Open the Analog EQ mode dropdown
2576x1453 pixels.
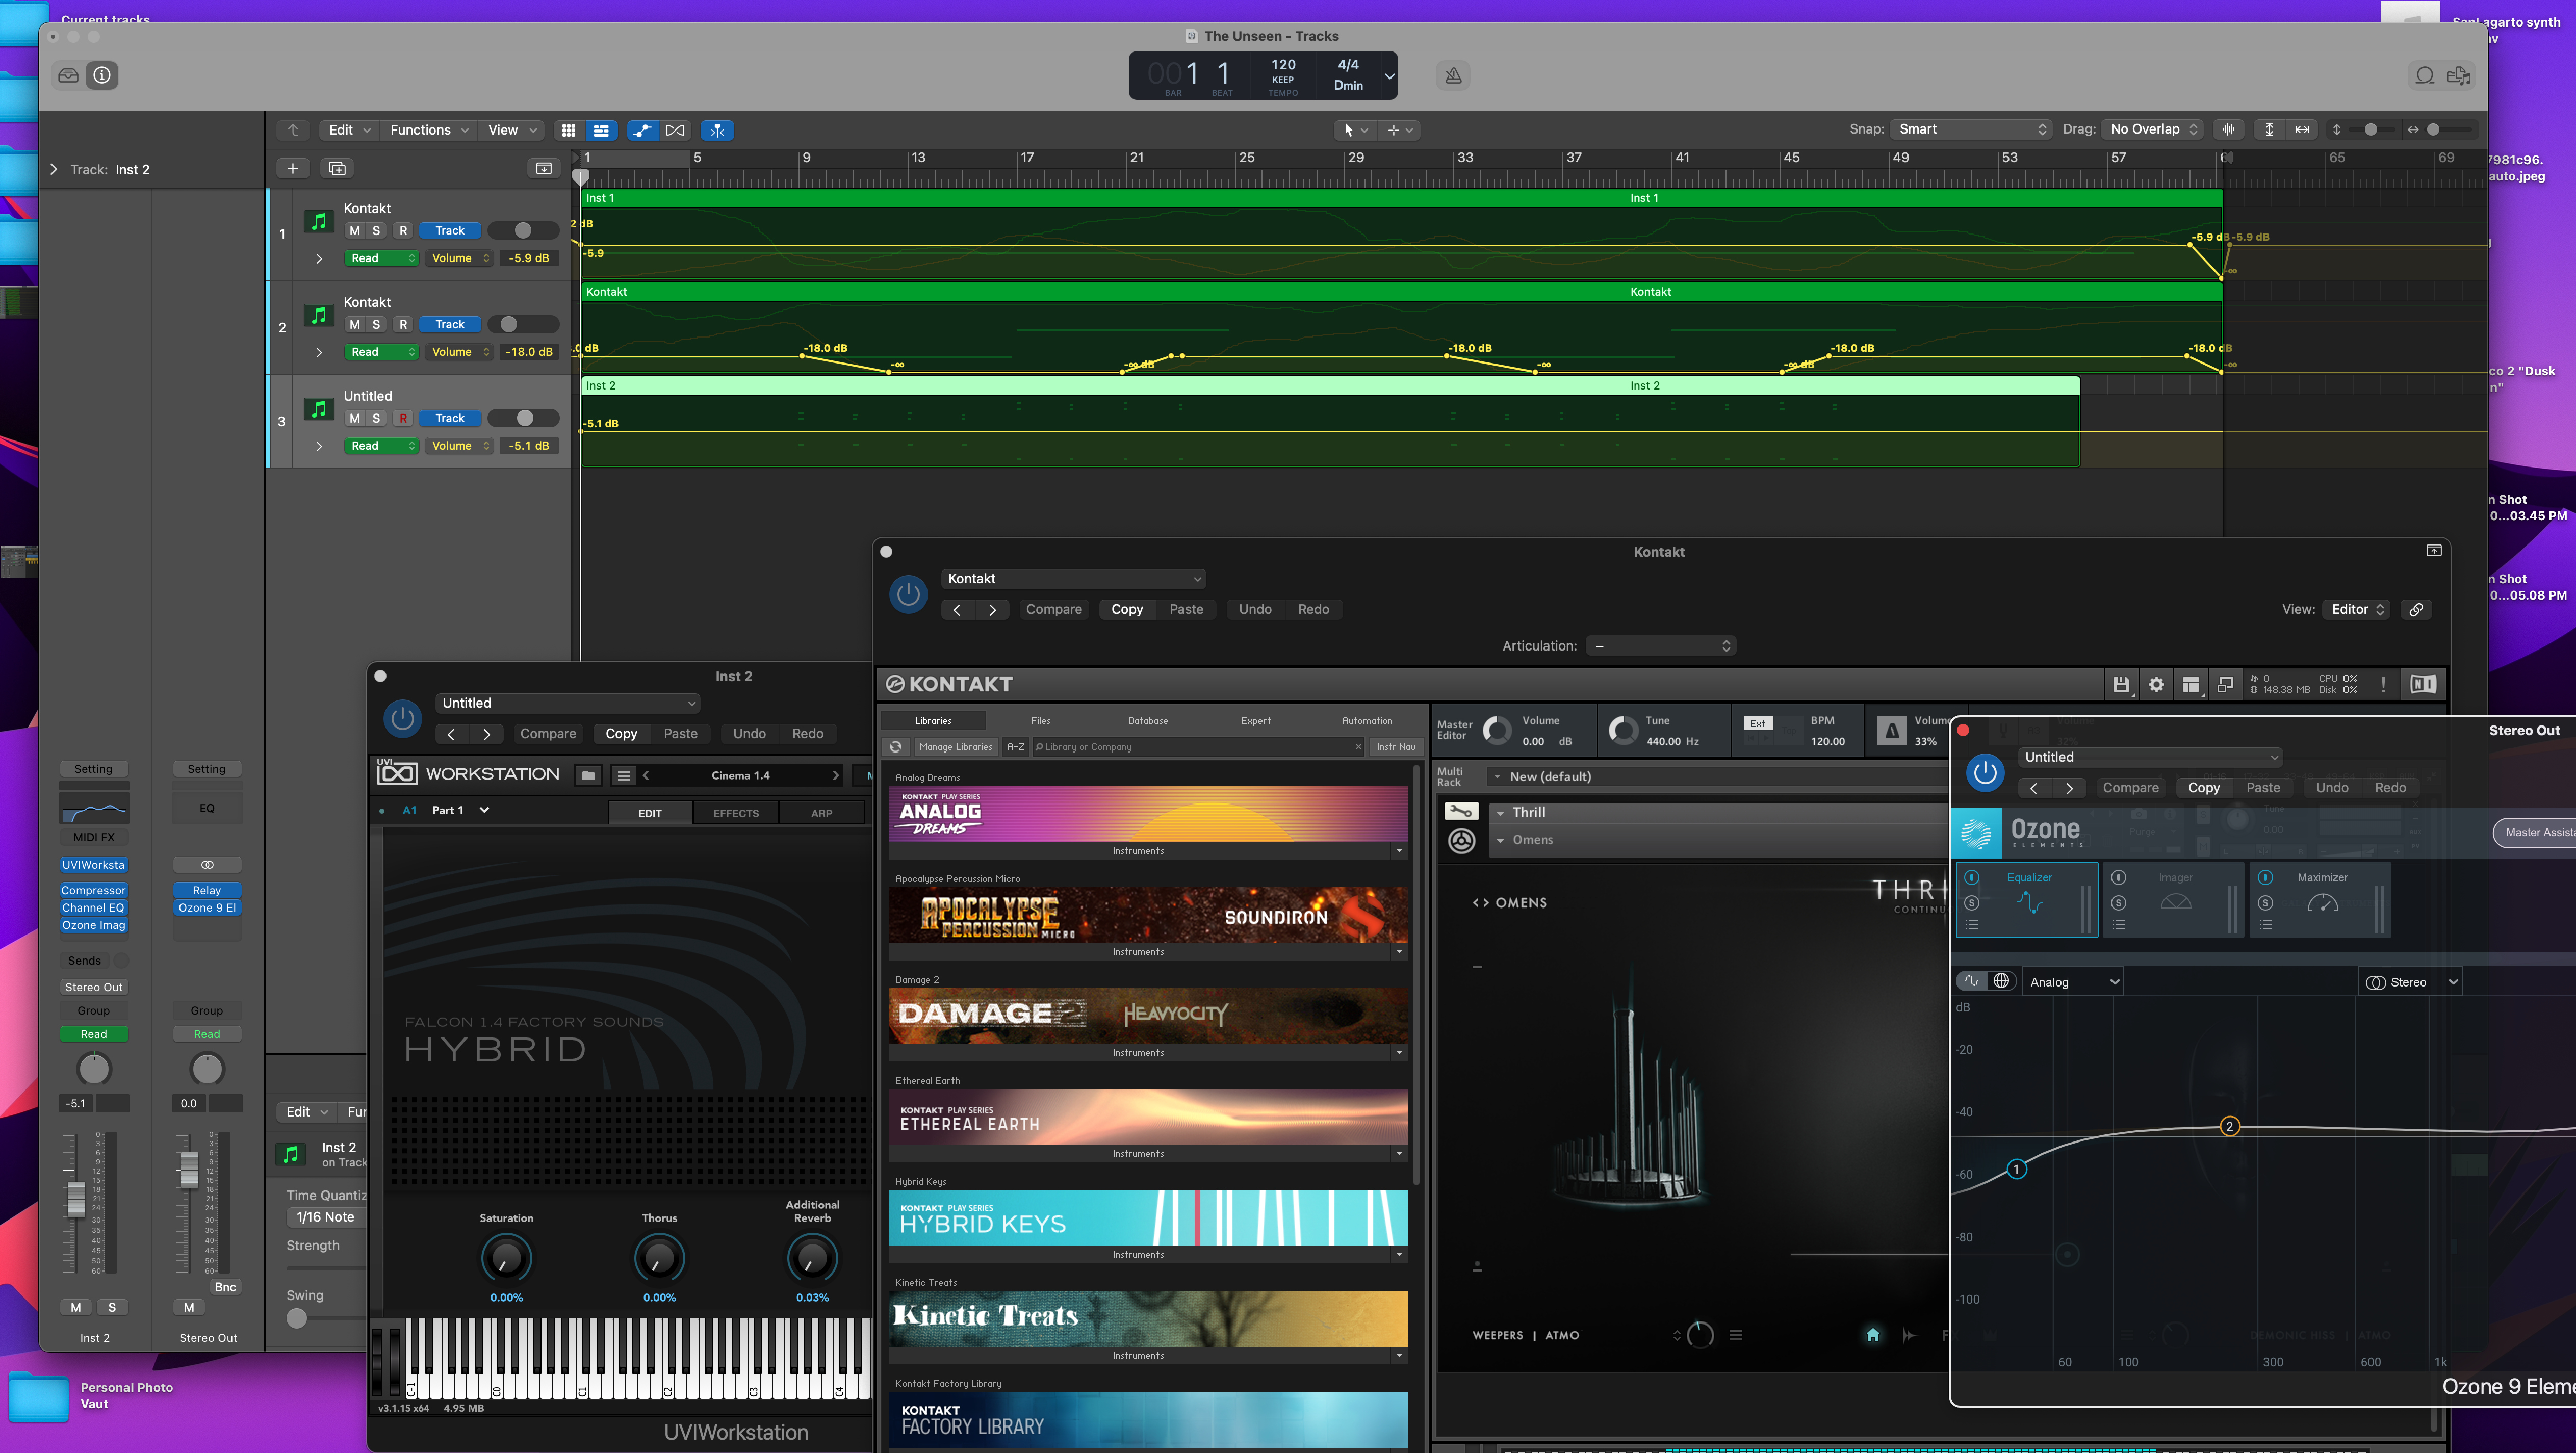point(2073,982)
